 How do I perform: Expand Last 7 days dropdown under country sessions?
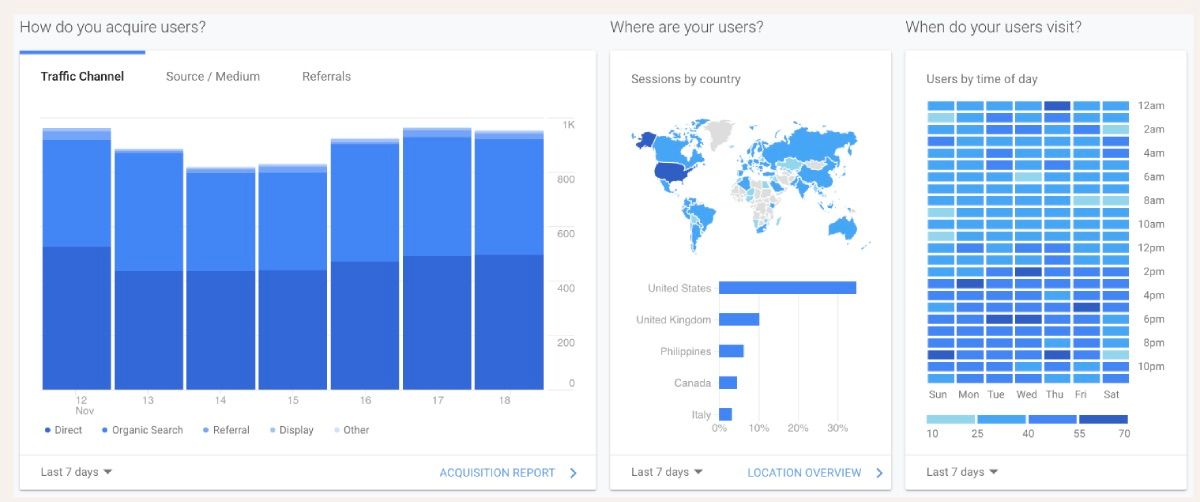point(667,472)
